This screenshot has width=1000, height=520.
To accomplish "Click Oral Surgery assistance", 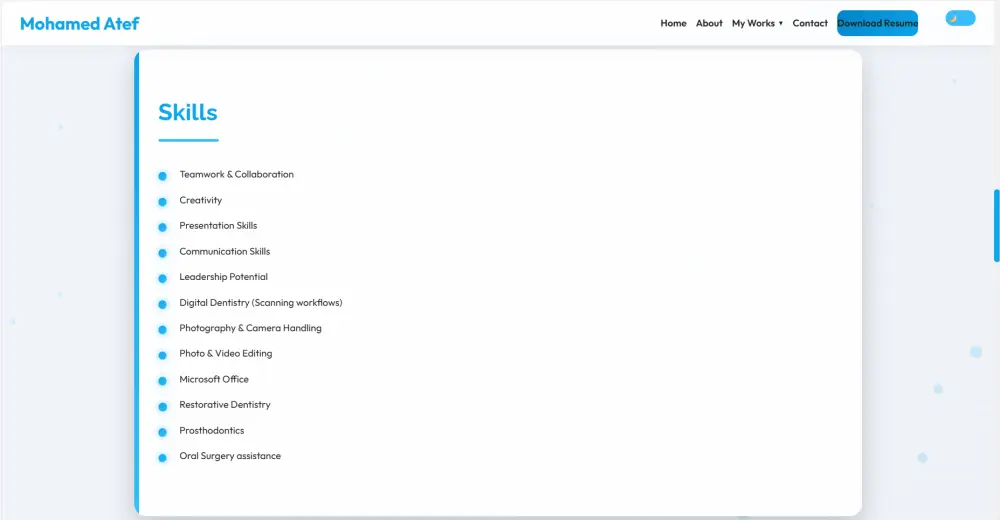I will [x=230, y=456].
